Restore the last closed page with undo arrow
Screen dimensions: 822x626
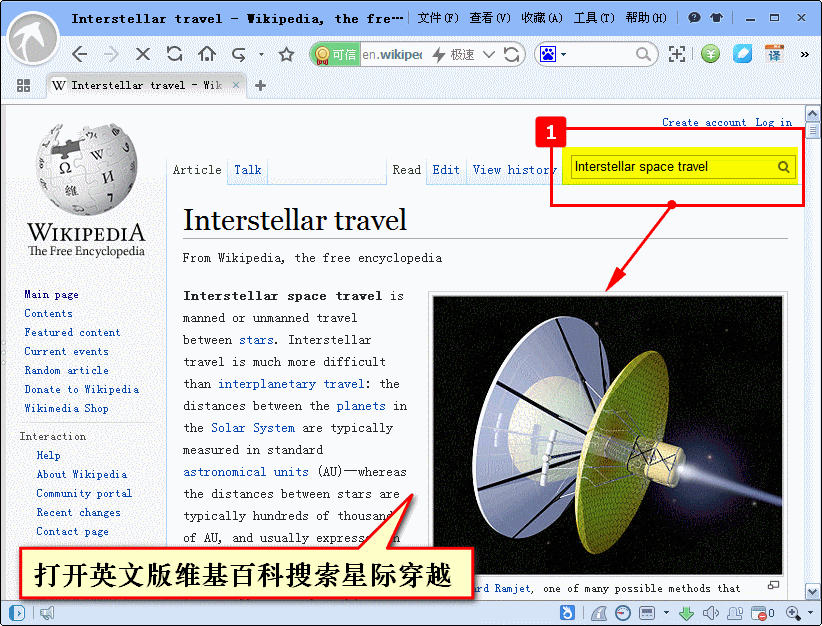click(239, 54)
